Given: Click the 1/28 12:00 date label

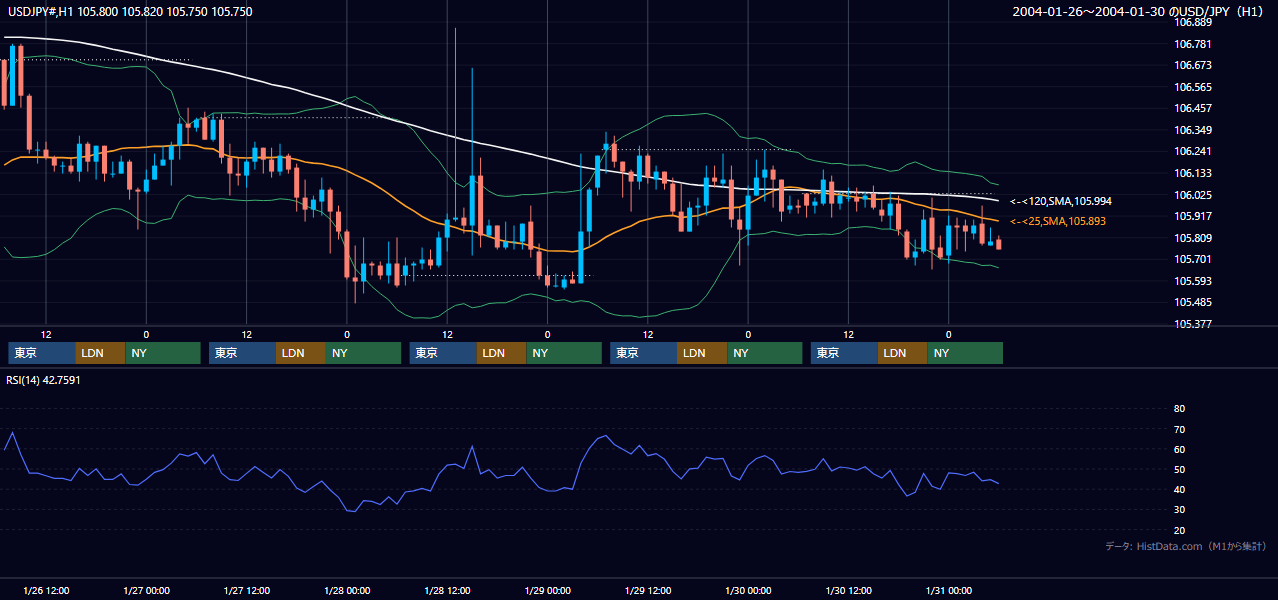Looking at the screenshot, I should click(447, 590).
